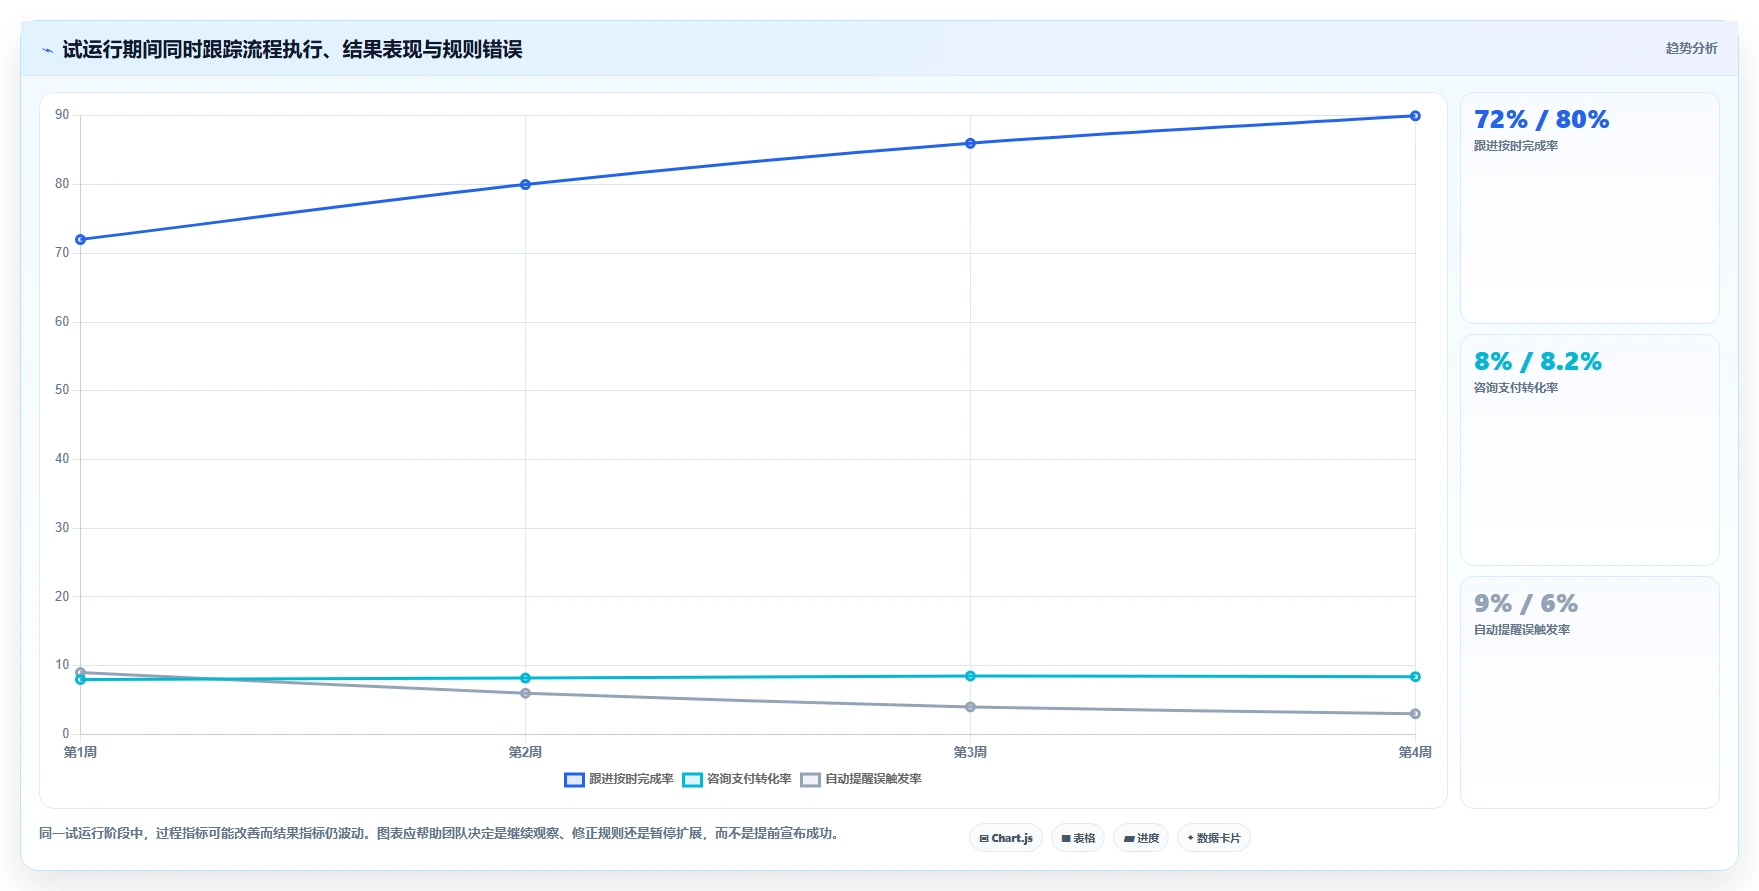1759x891 pixels.
Task: Click the 跟进按时完成率 data point at 第4周
Action: (1415, 116)
